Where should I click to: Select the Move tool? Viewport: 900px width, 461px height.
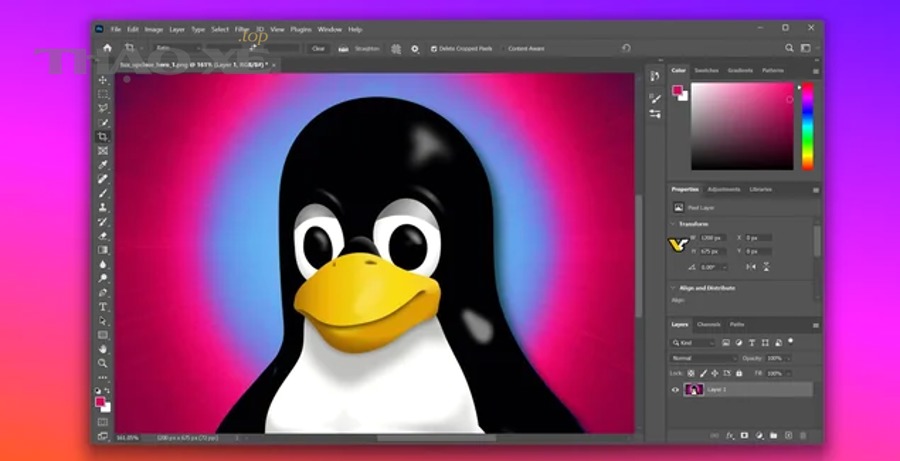tap(103, 80)
